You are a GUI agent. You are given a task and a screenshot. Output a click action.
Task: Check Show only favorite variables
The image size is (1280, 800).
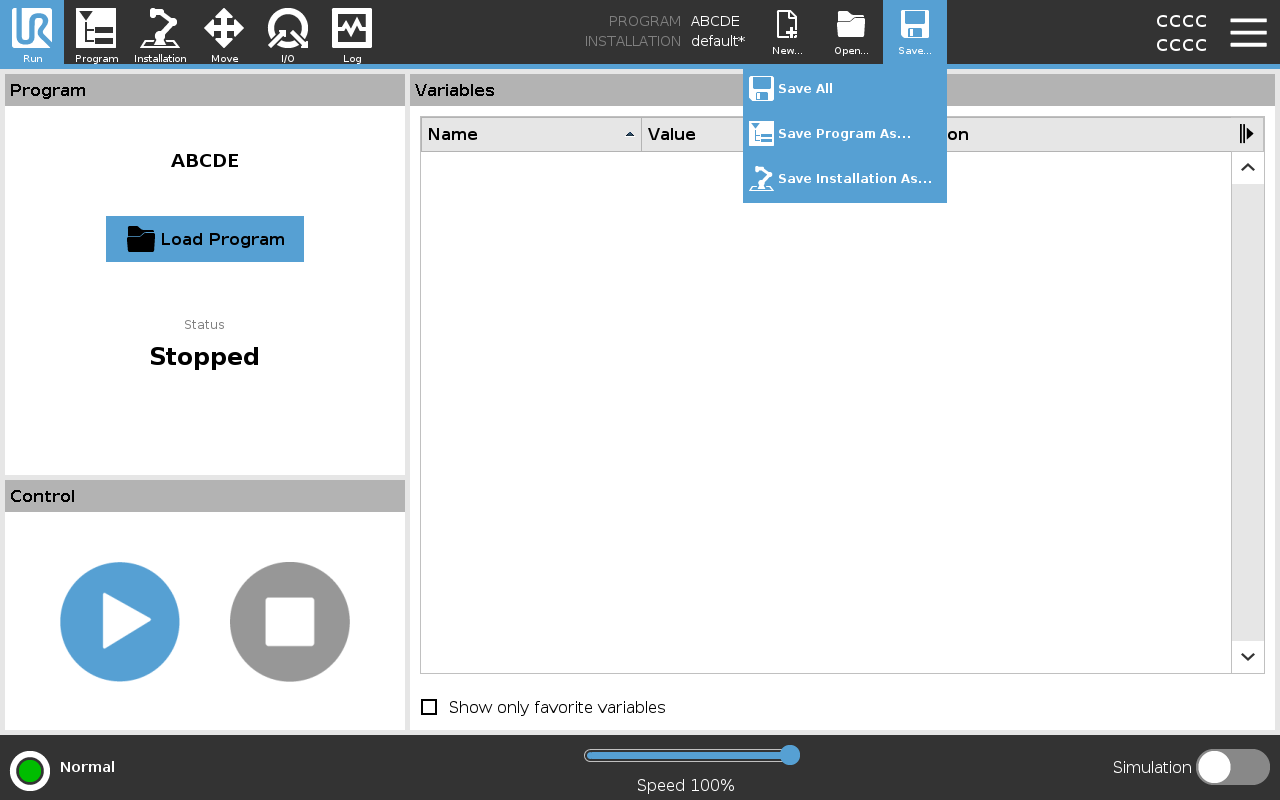(429, 707)
